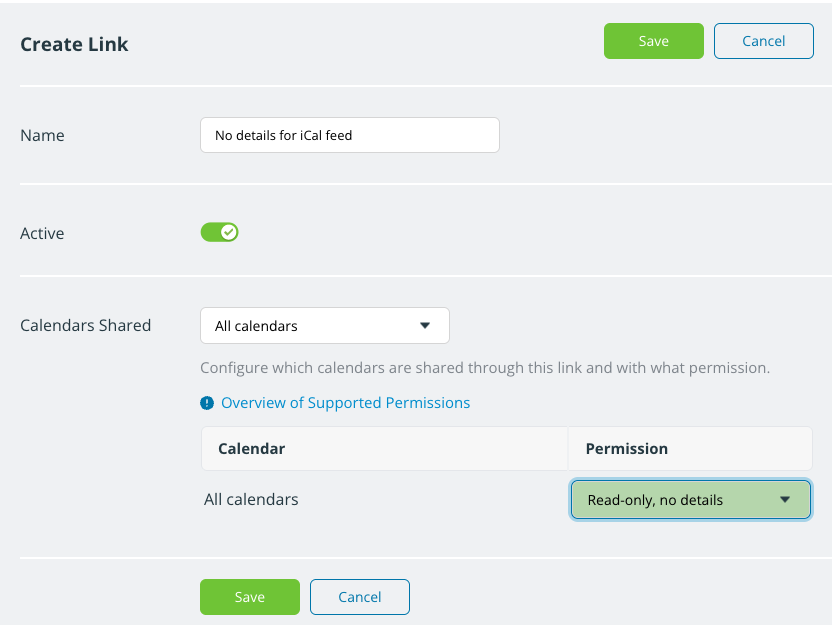This screenshot has width=832, height=625.
Task: Click the Create Link heading
Action: pyautogui.click(x=75, y=44)
